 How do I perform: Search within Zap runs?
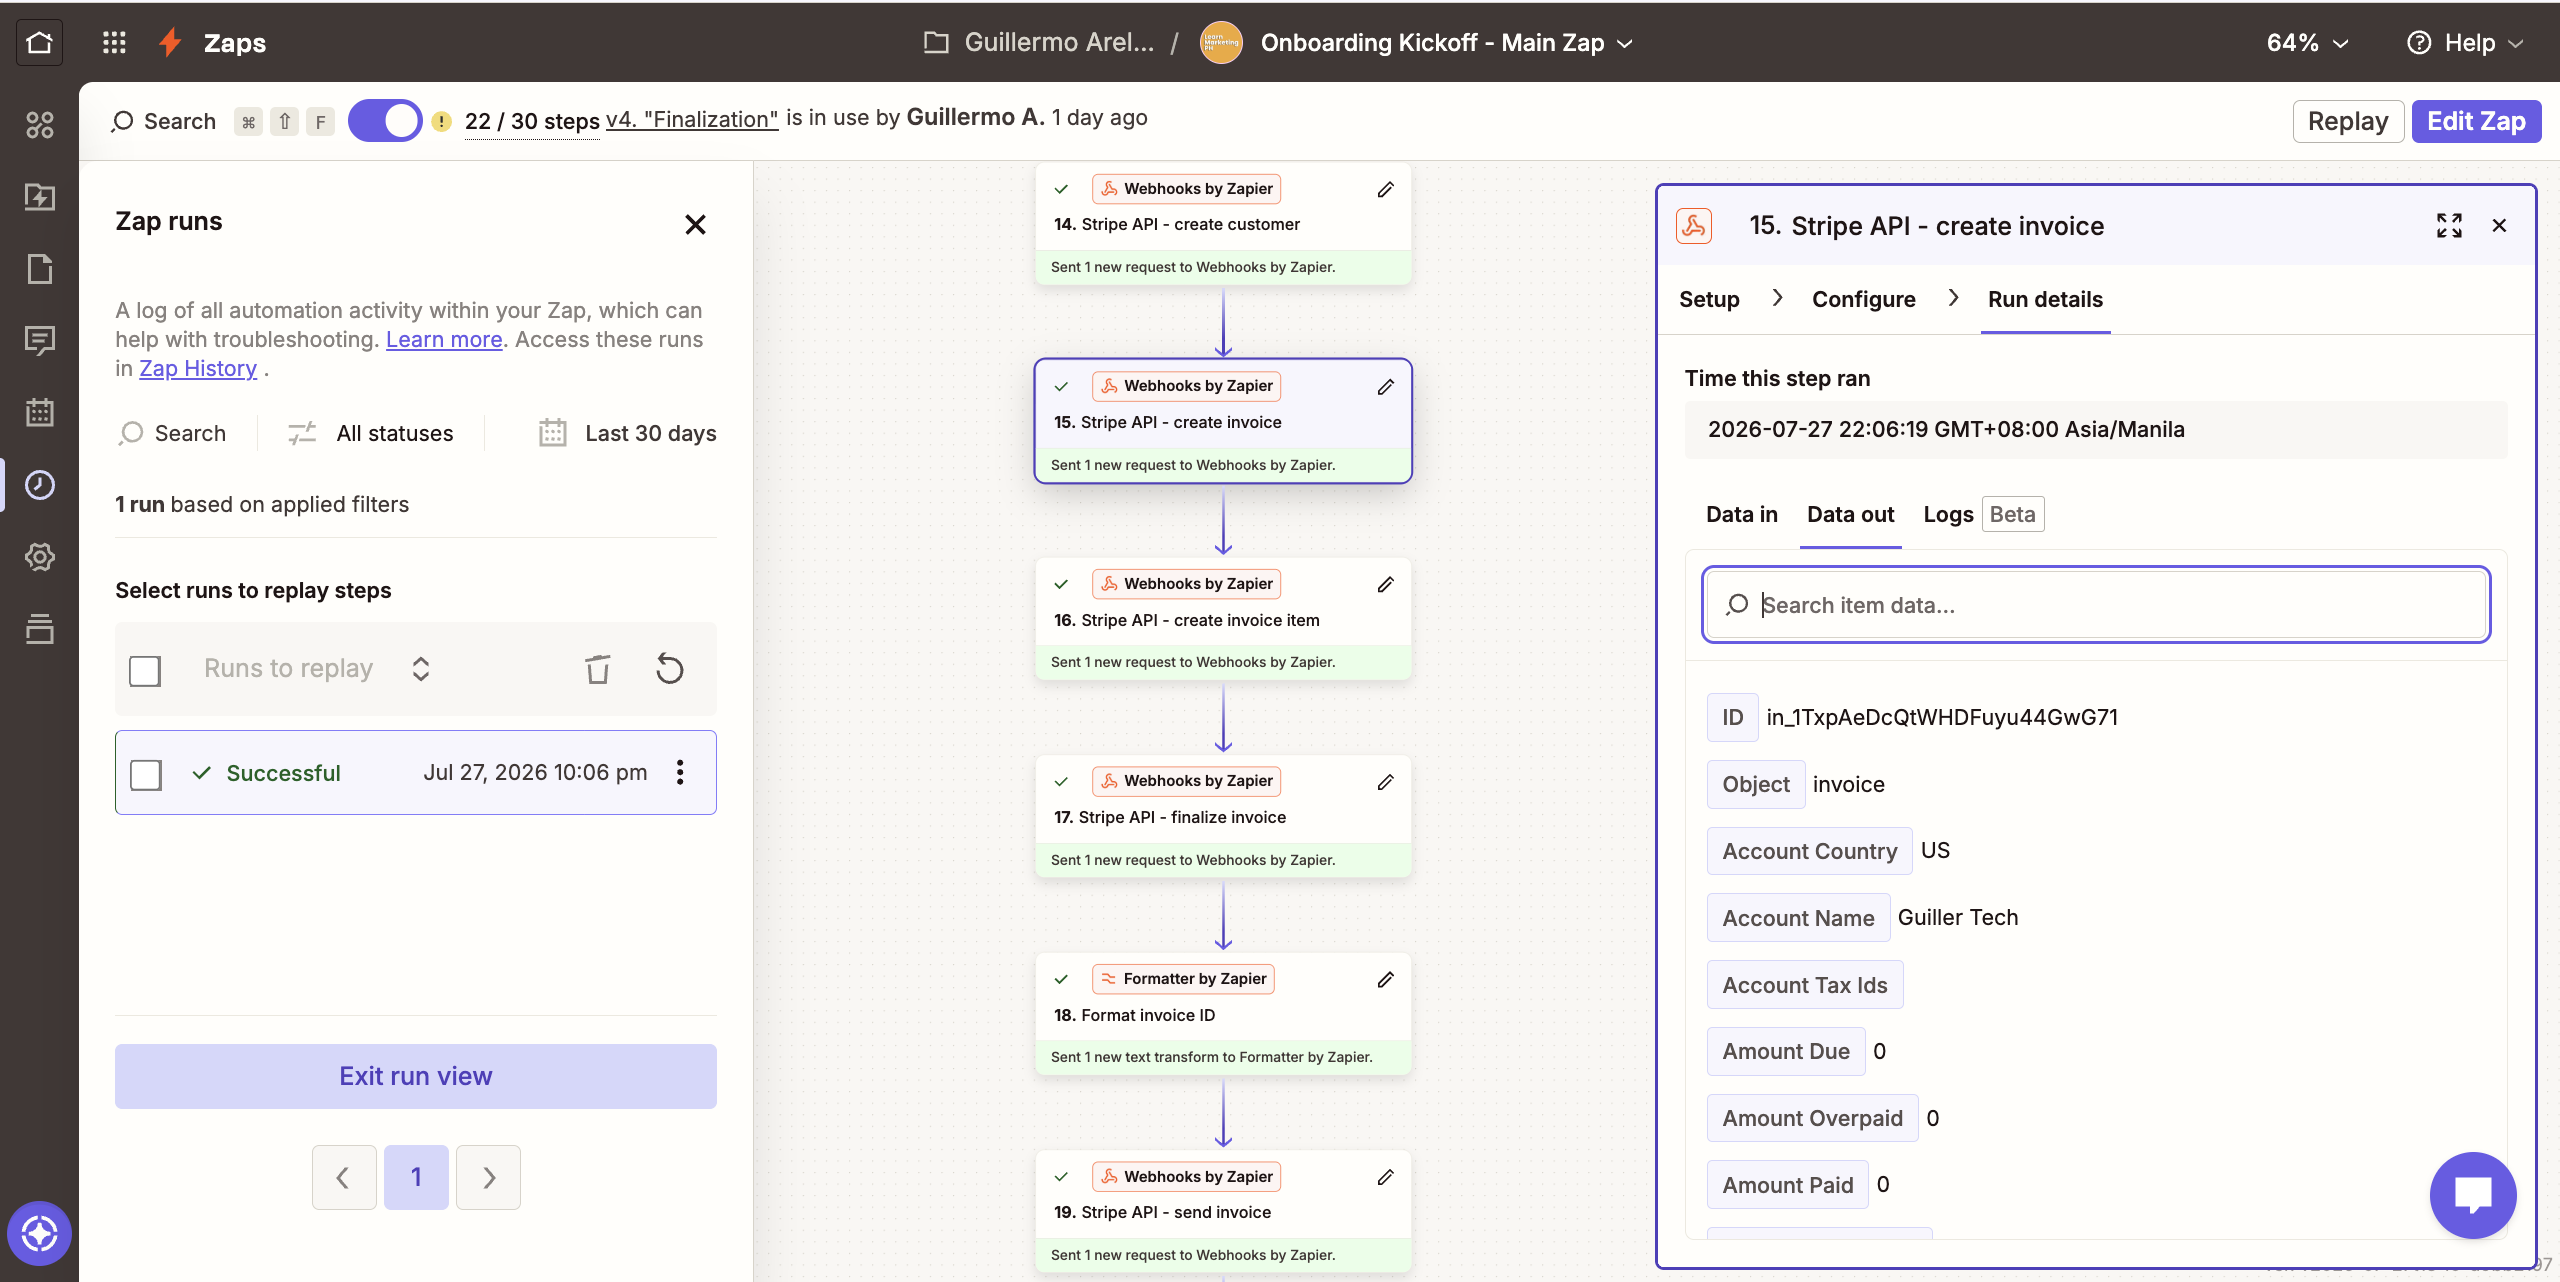pos(173,433)
